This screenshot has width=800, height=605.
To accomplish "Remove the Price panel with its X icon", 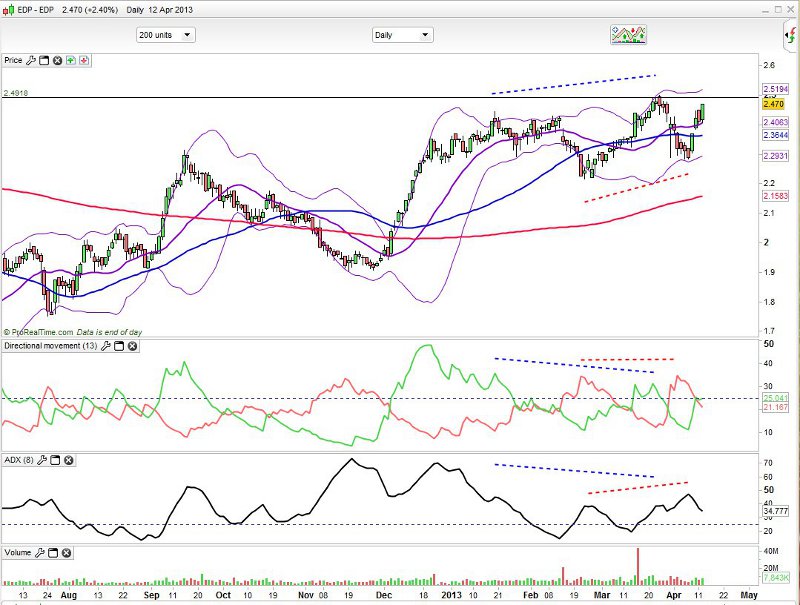I will pyautogui.click(x=57, y=60).
